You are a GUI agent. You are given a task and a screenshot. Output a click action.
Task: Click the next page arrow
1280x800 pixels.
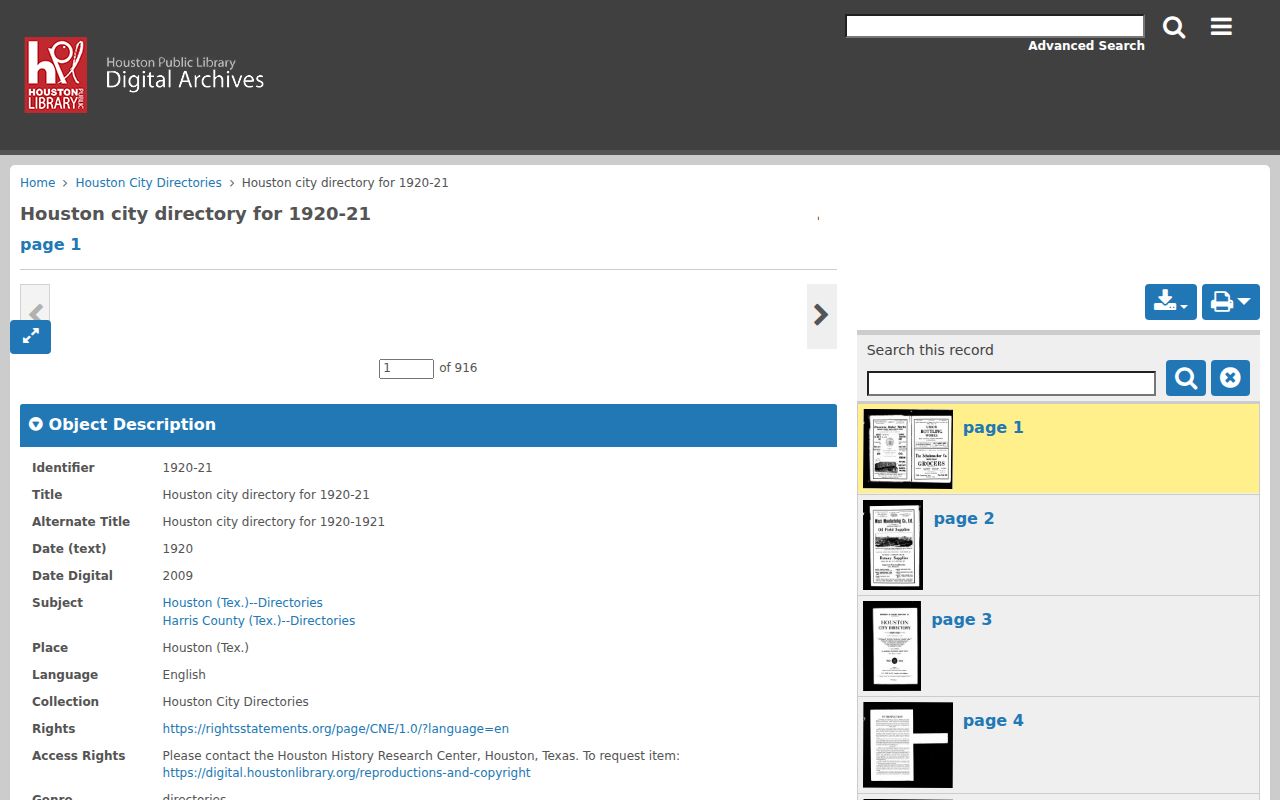822,316
